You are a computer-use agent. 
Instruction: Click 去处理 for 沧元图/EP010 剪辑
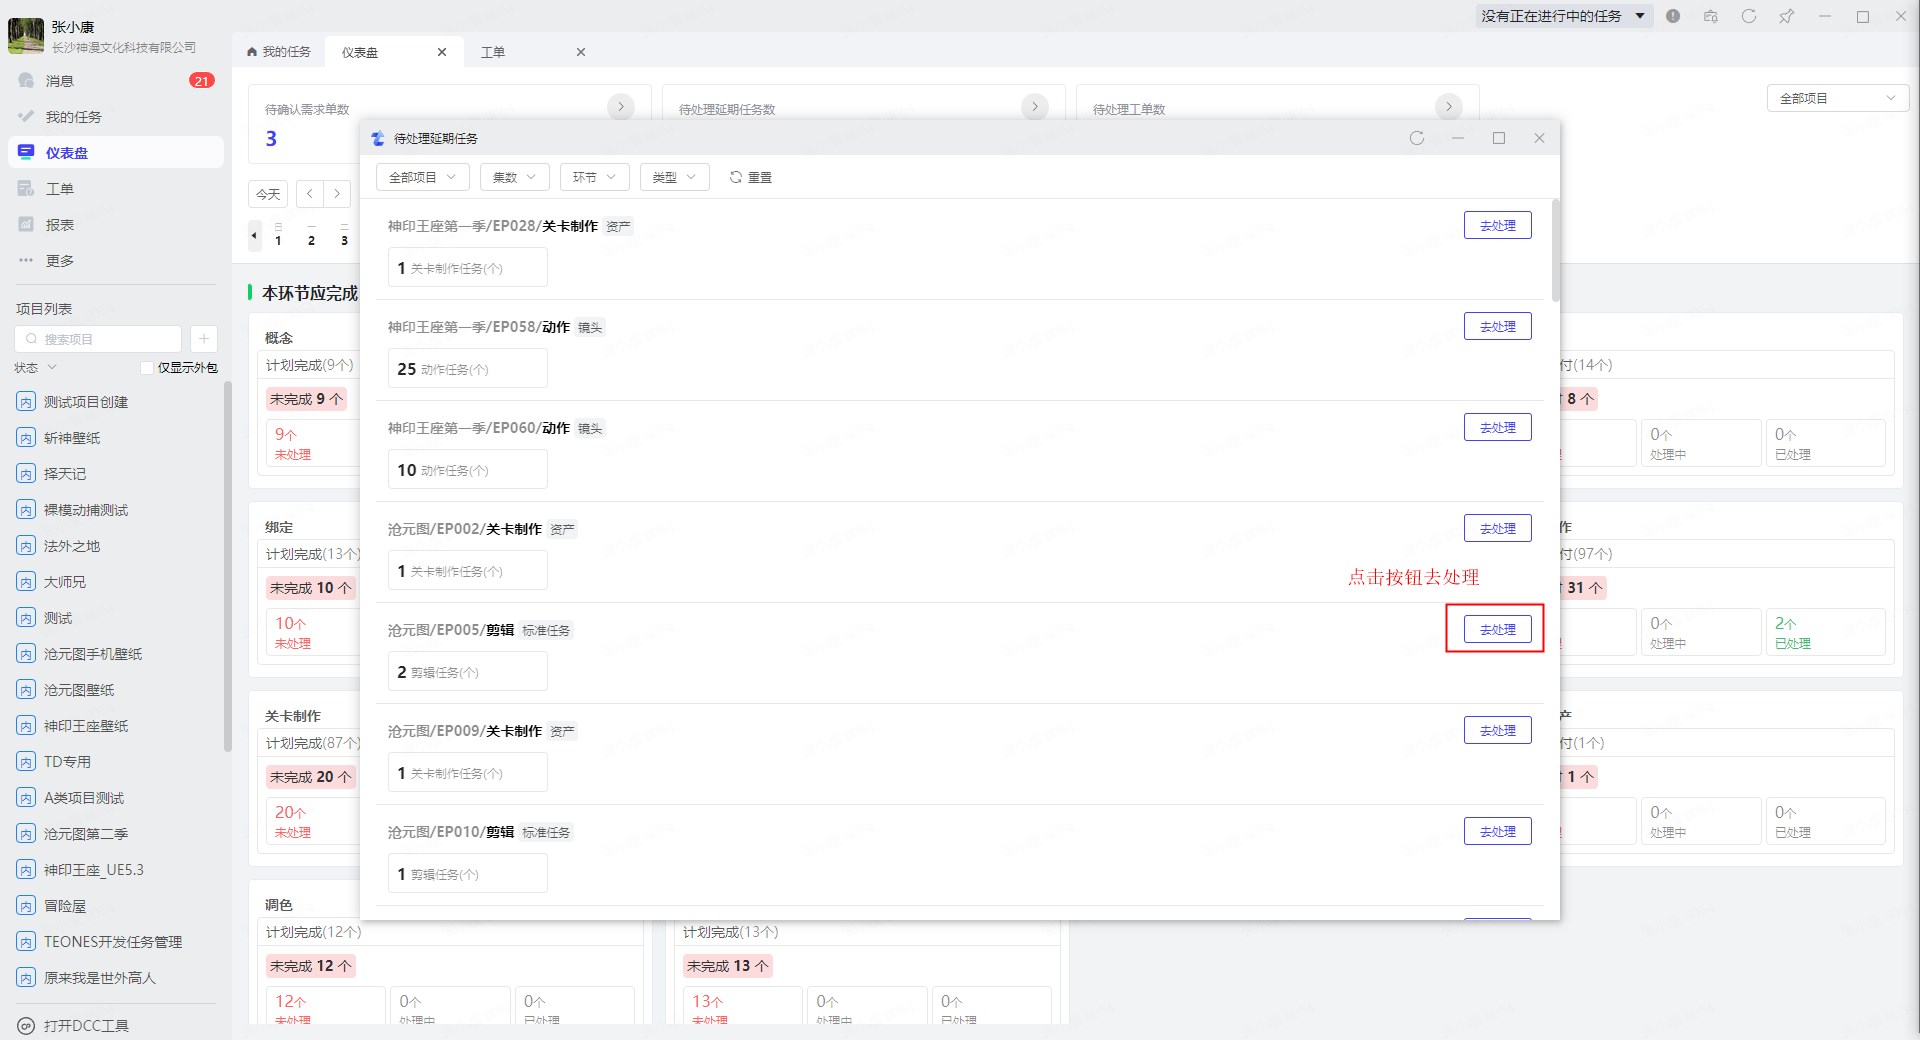click(1497, 831)
